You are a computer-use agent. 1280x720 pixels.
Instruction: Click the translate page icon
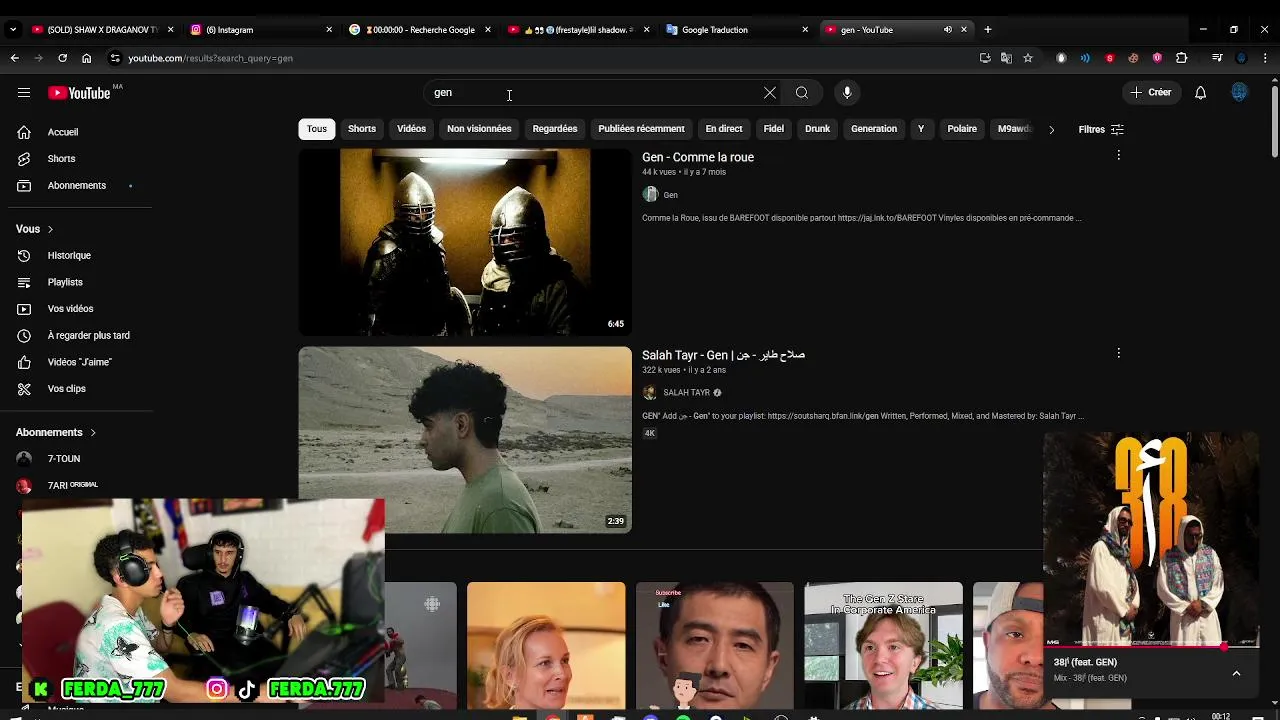tap(1006, 58)
